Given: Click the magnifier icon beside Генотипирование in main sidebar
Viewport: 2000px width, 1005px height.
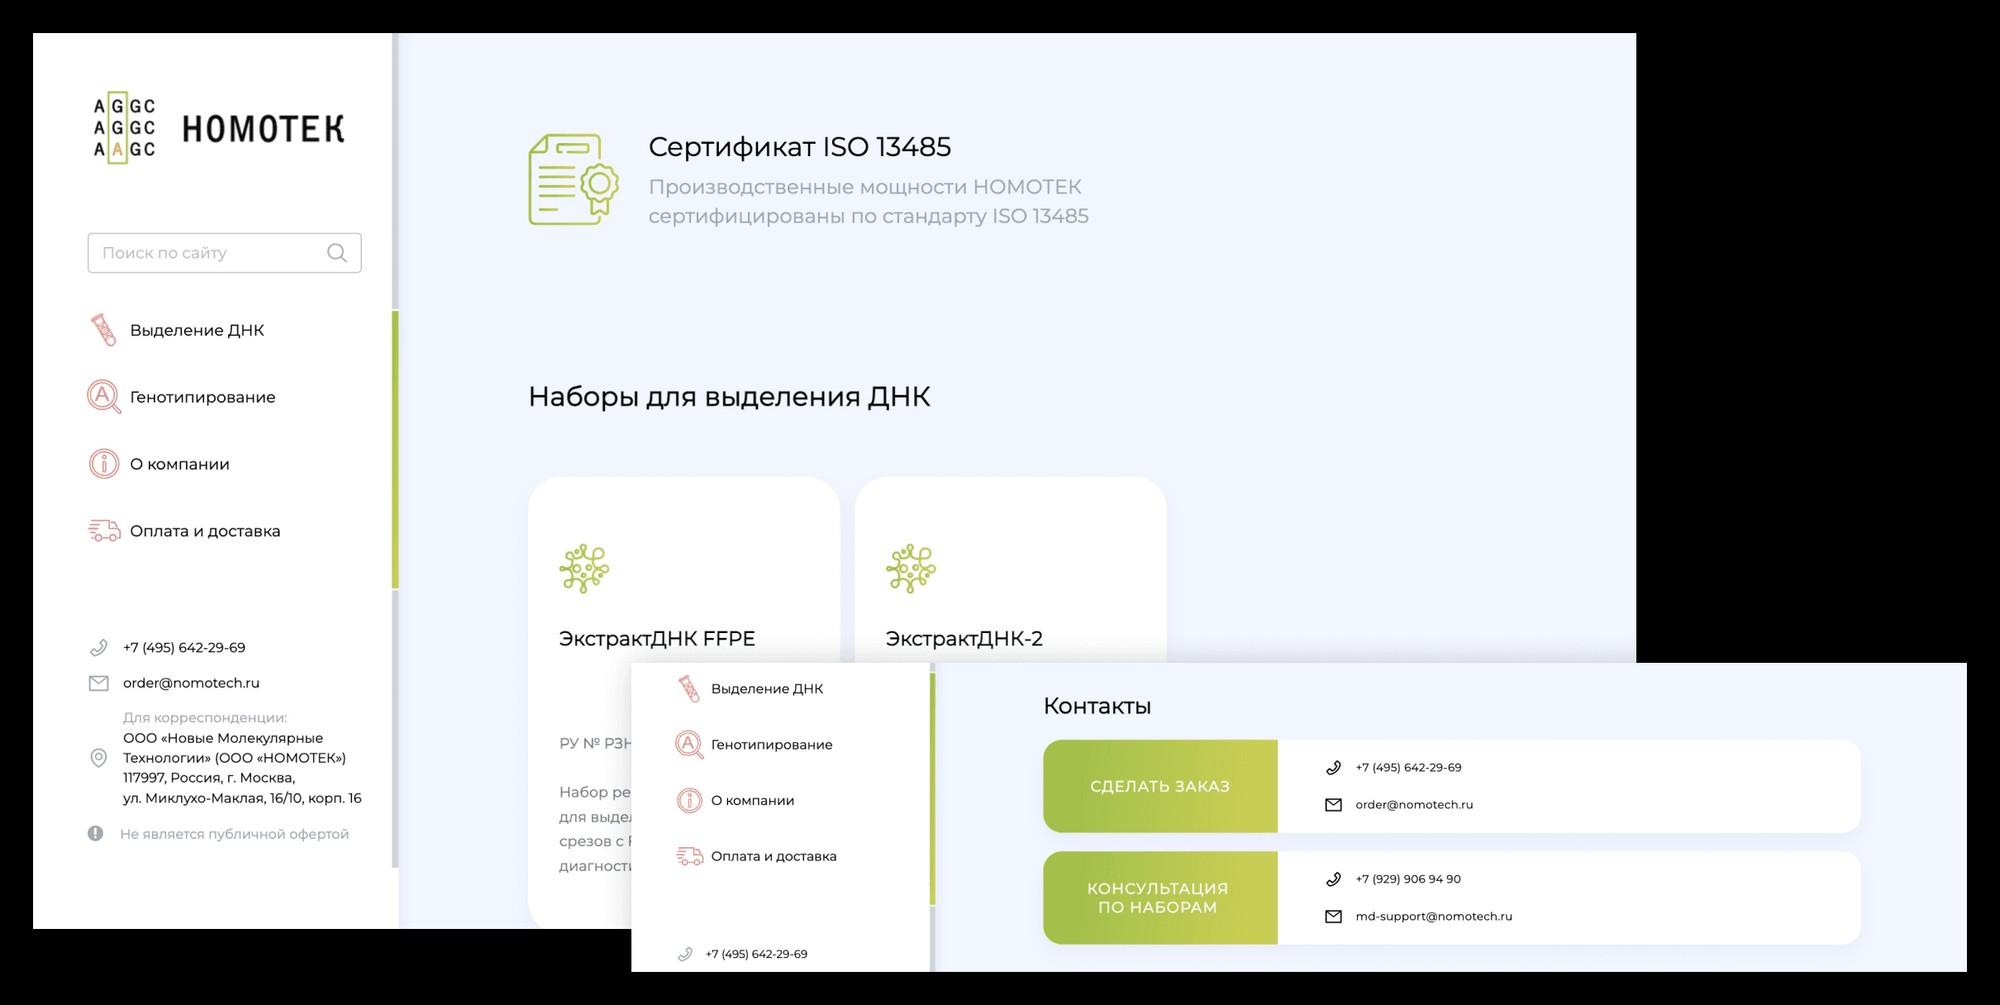Looking at the screenshot, I should 104,397.
